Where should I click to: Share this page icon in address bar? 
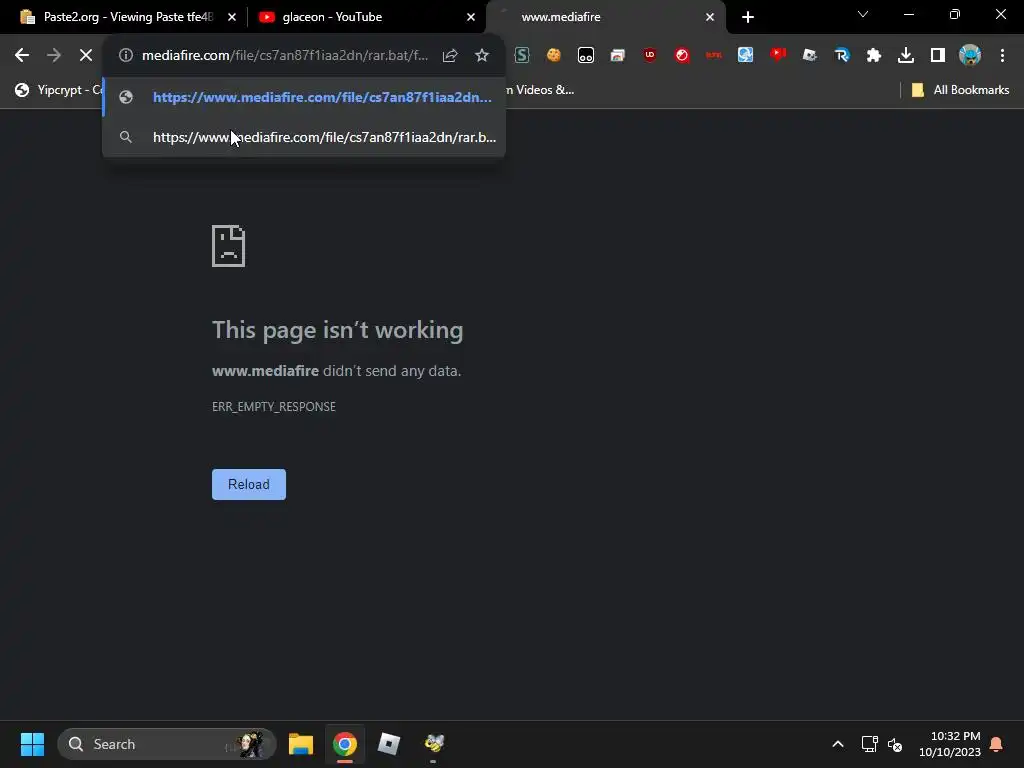click(x=450, y=56)
